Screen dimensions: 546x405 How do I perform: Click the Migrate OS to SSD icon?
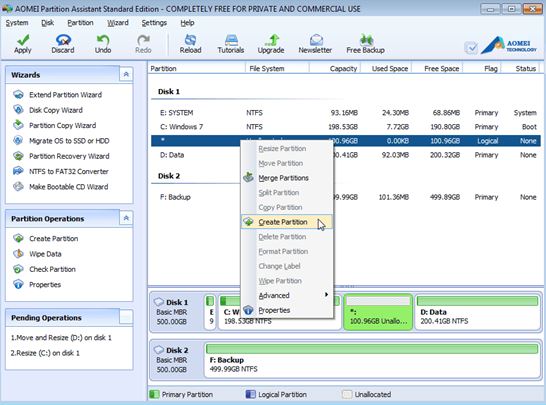click(18, 141)
